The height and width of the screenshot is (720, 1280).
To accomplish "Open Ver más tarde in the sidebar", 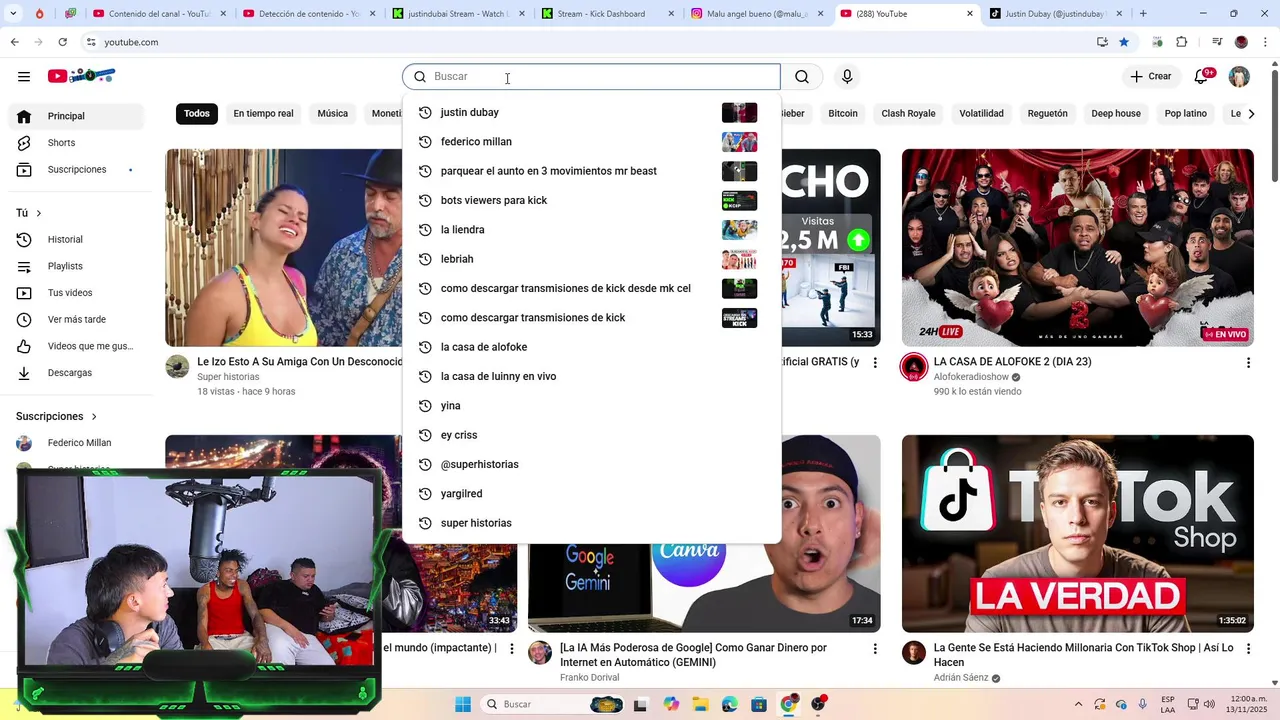I will (76, 320).
